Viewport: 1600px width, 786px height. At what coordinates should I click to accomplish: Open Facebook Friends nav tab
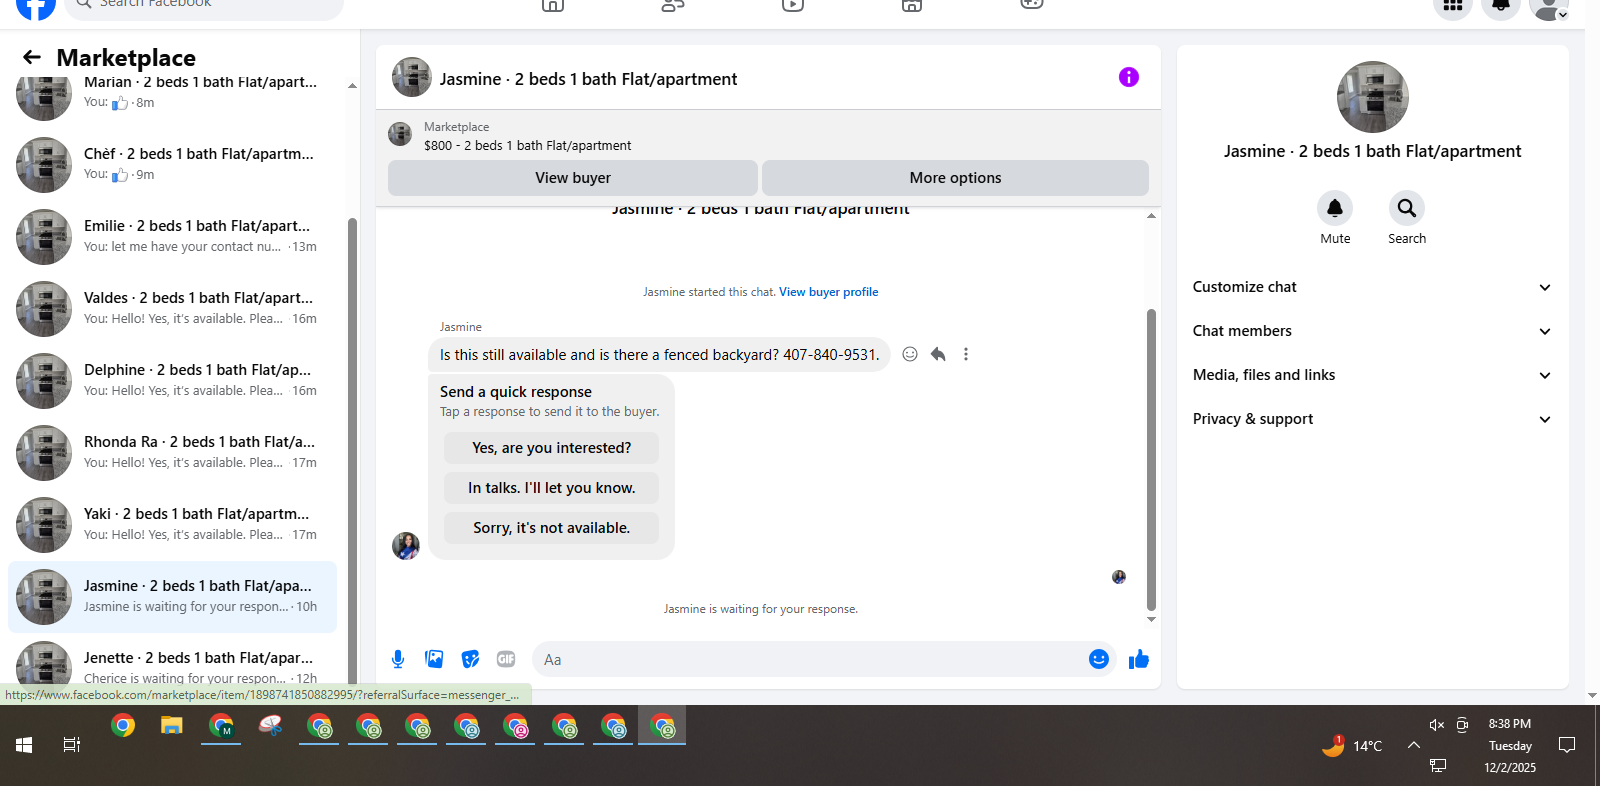point(673,5)
